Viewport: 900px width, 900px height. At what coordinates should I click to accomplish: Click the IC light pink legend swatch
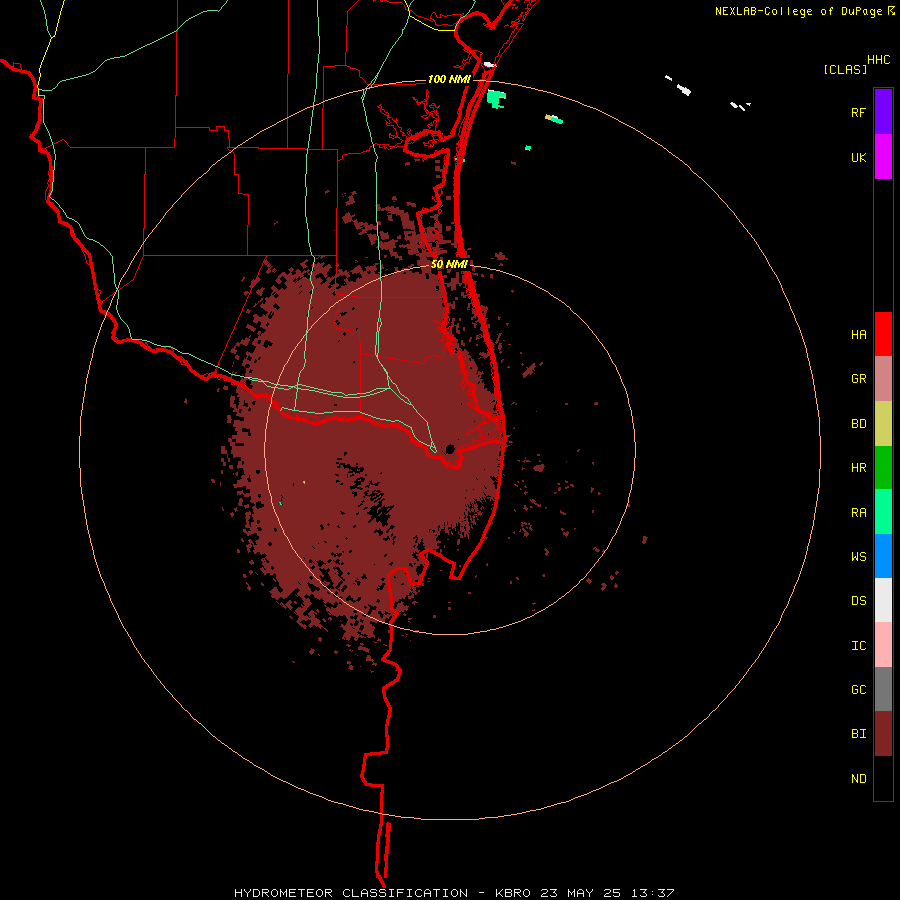click(x=883, y=645)
